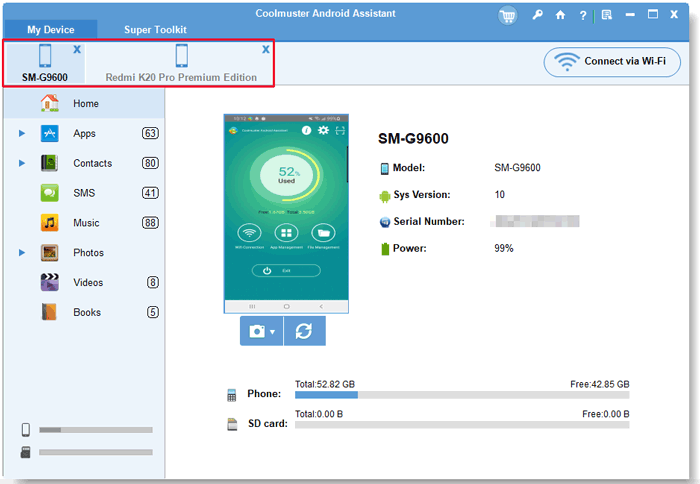Click the Total:52.82 GB text
The height and width of the screenshot is (484, 700).
325,384
